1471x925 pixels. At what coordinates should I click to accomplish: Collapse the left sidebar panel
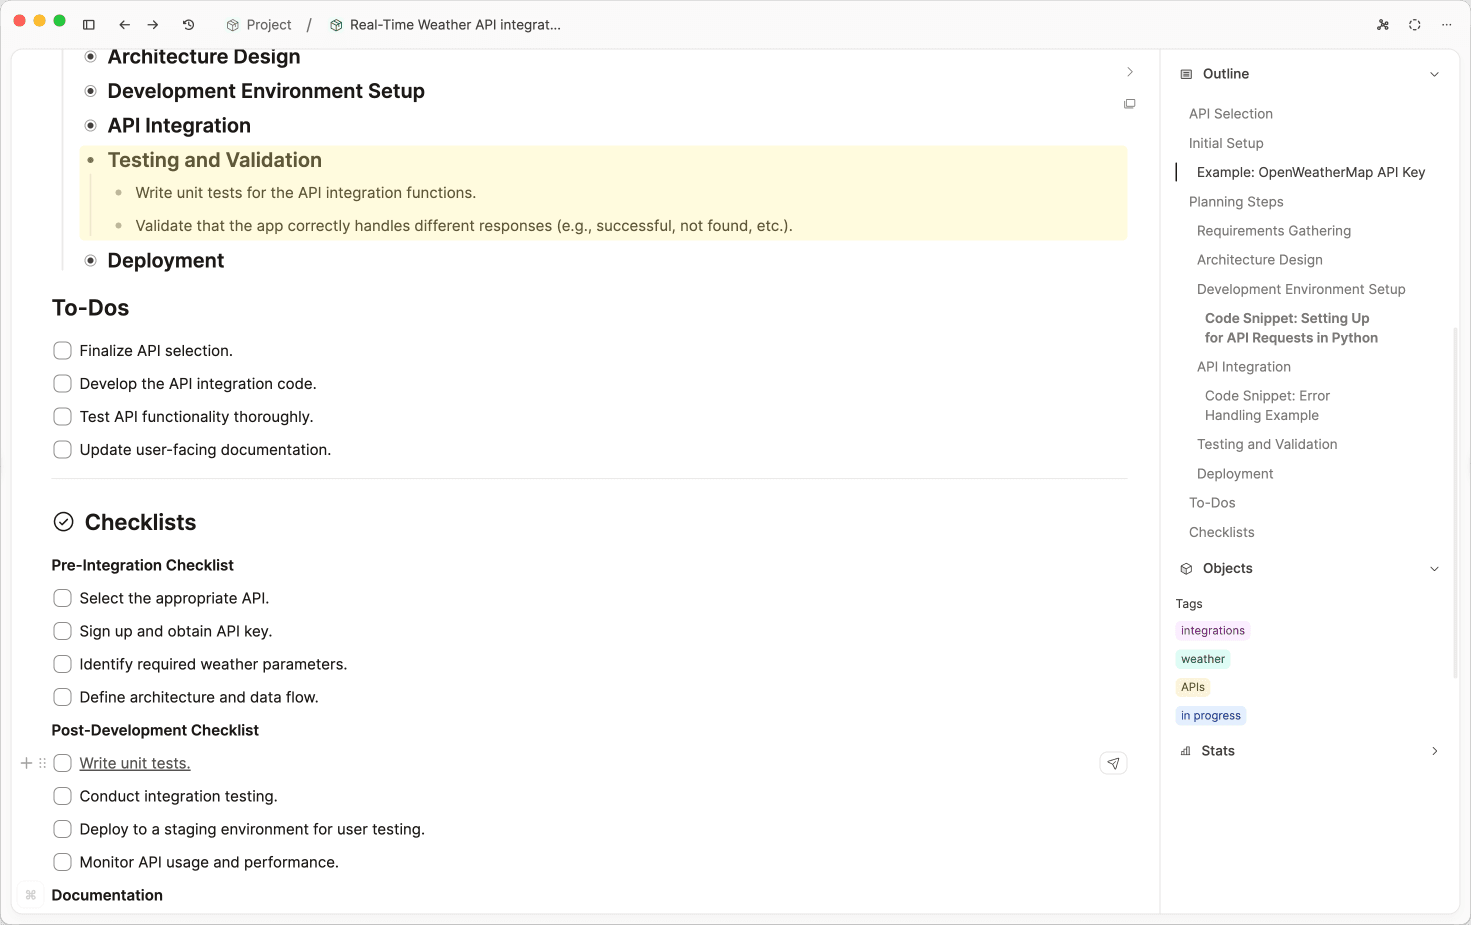point(88,24)
